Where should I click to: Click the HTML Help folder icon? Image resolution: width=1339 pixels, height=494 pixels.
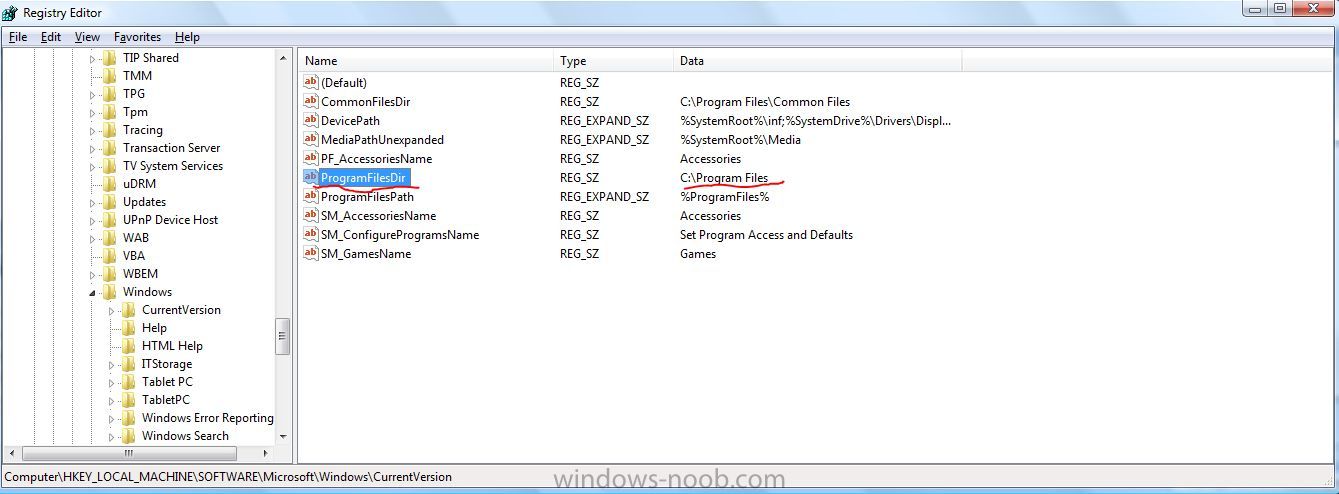click(x=129, y=346)
